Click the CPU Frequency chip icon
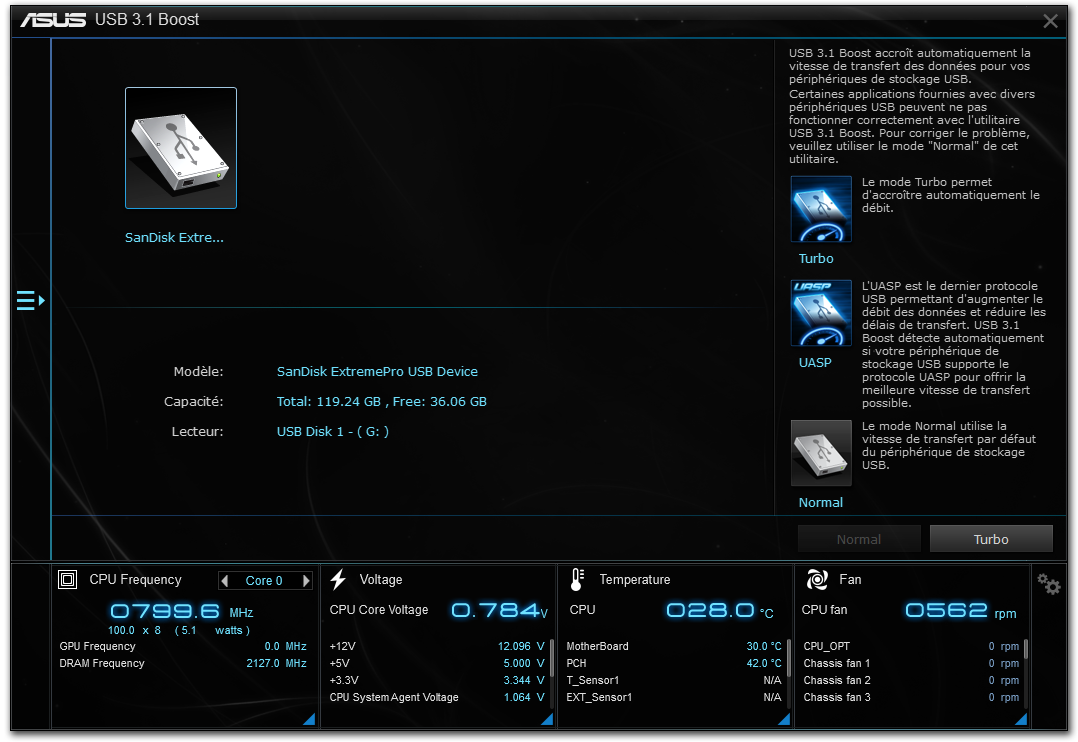Image resolution: width=1078 pixels, height=742 pixels. click(68, 579)
